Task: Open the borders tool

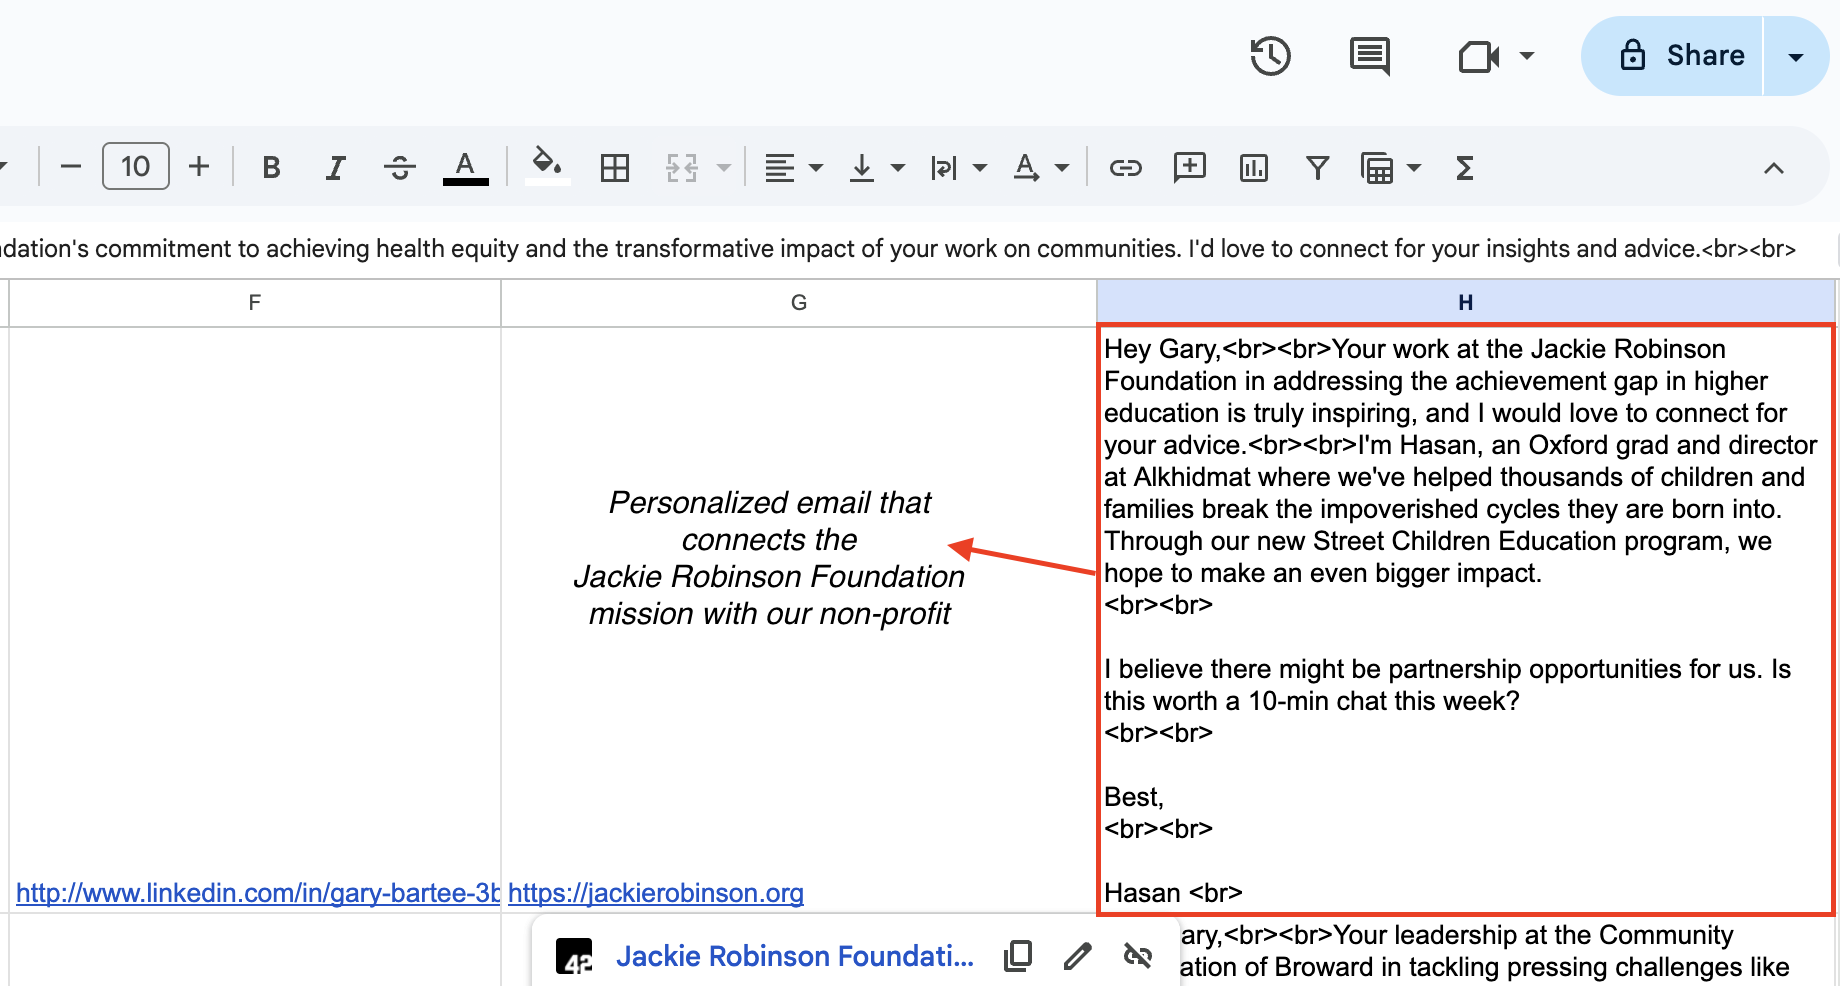Action: (615, 168)
